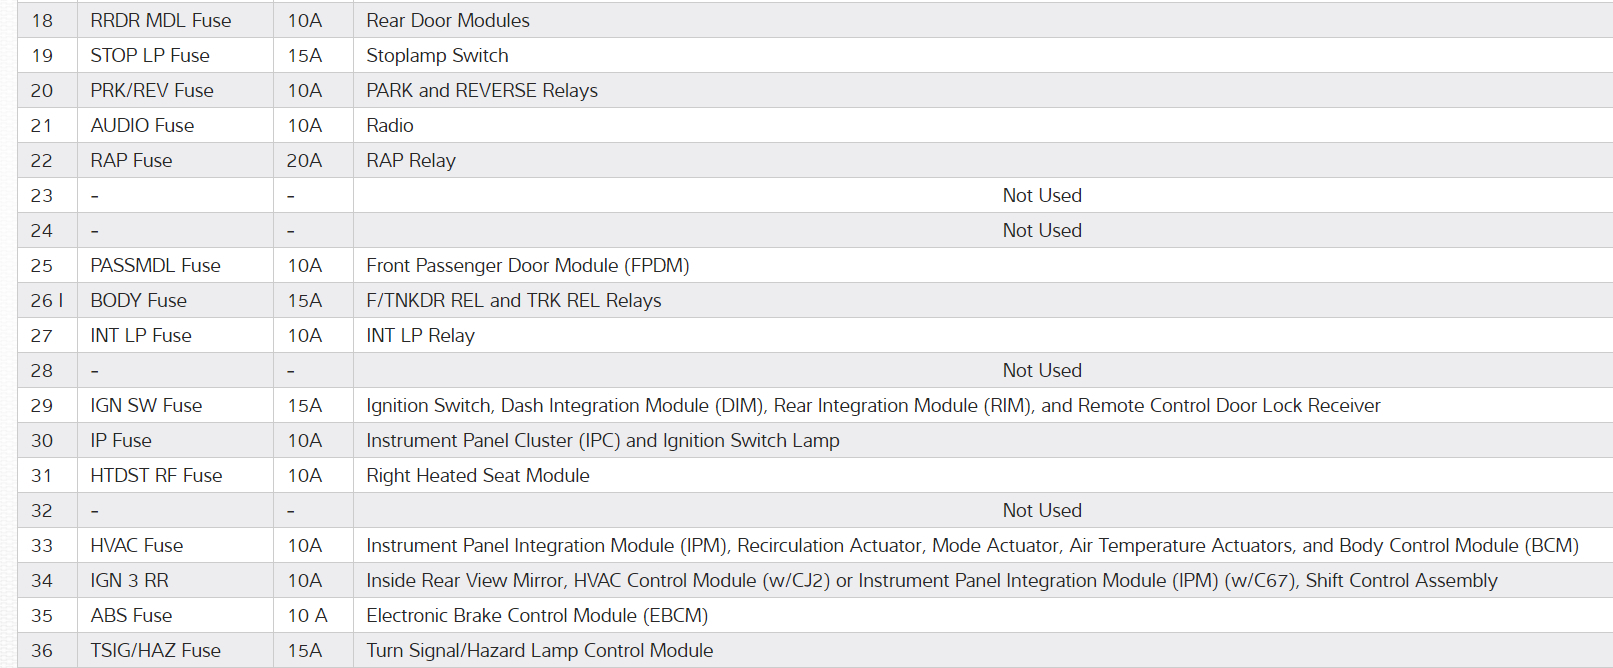Screen dimensions: 1613x668
Task: Select Front Passenger Door Module (FPDM) text
Action: click(x=527, y=265)
